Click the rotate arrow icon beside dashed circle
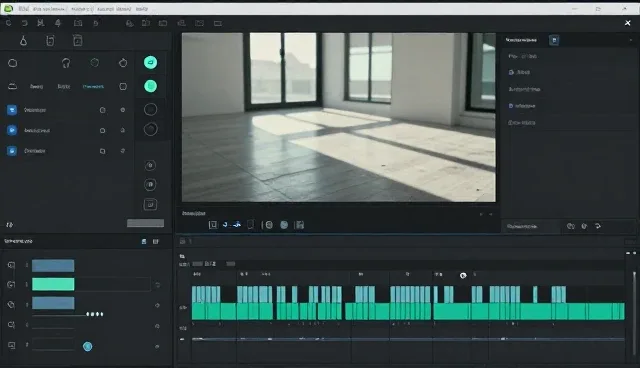 point(123,63)
